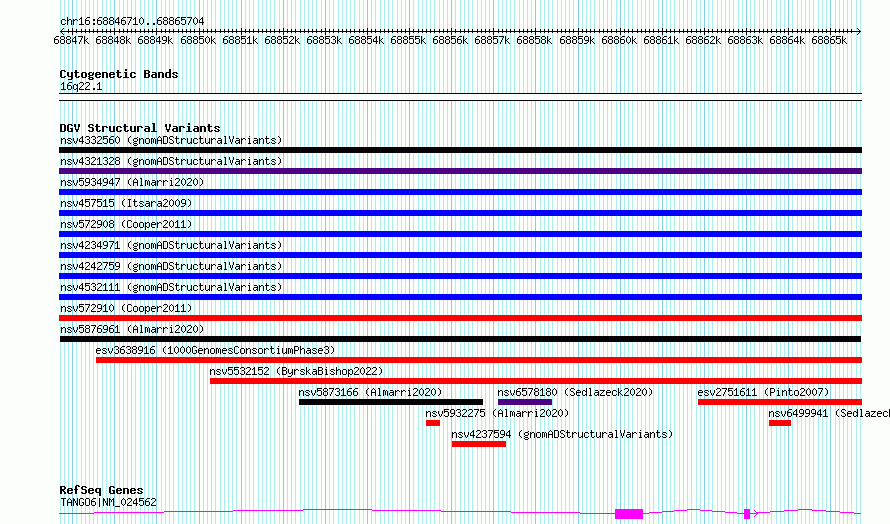
Task: Select the red nsv4237594 variant bar
Action: 479,444
